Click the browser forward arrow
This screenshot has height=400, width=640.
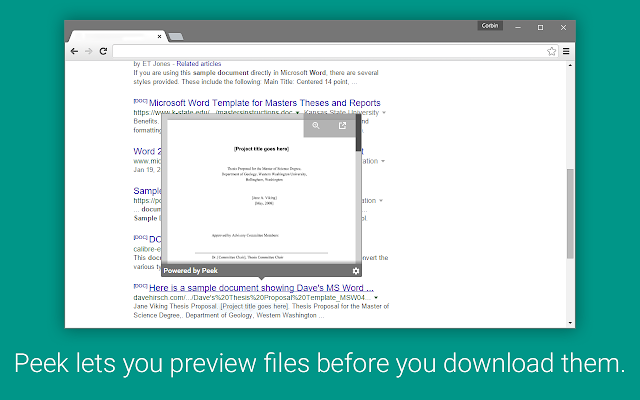coord(89,51)
